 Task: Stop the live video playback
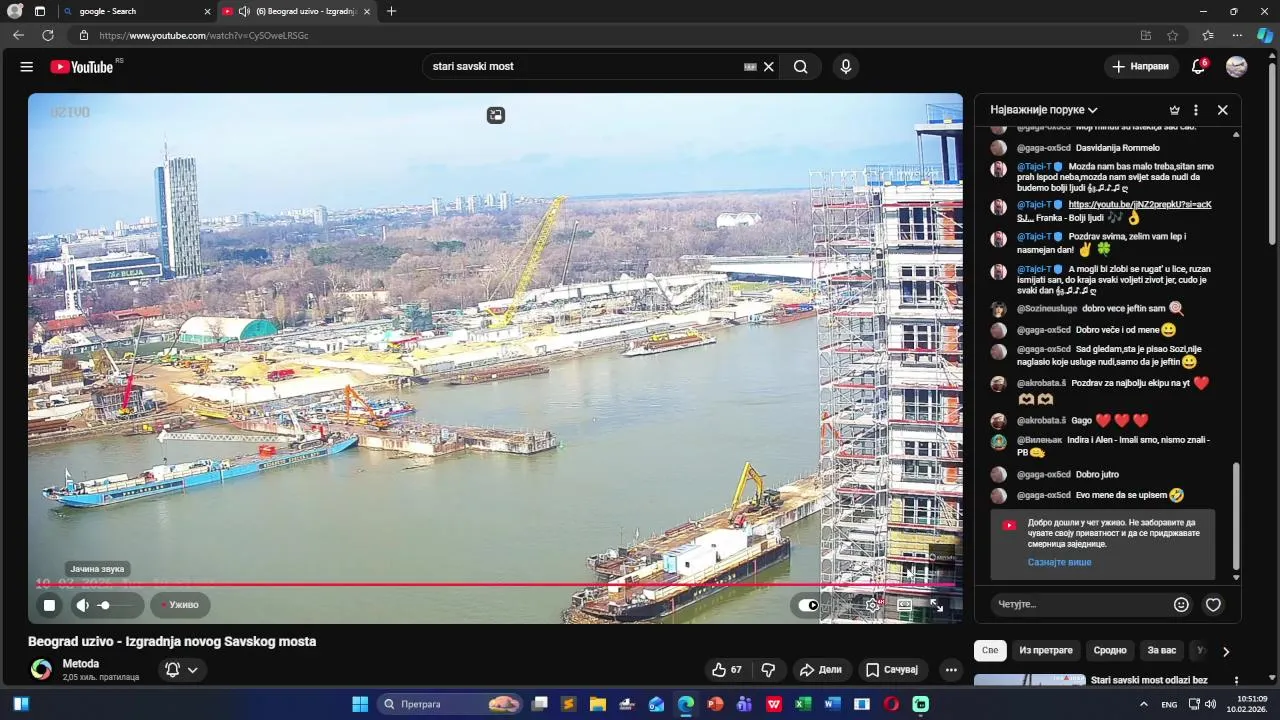point(49,605)
